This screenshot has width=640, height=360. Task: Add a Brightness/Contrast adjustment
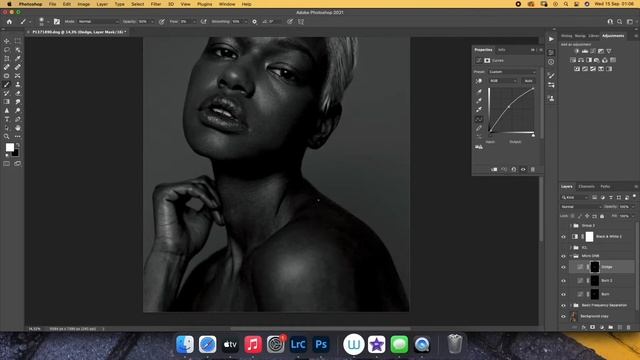[577, 51]
